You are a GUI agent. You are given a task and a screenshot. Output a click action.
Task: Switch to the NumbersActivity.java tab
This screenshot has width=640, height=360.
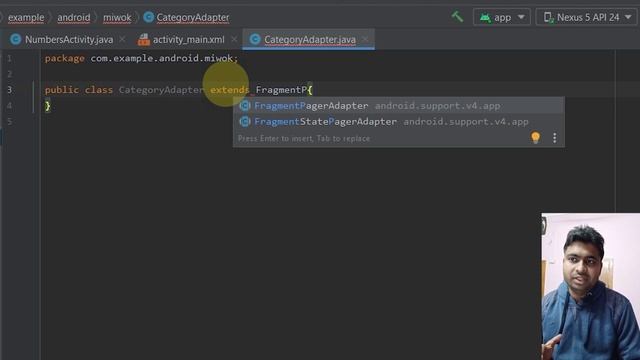pos(69,40)
